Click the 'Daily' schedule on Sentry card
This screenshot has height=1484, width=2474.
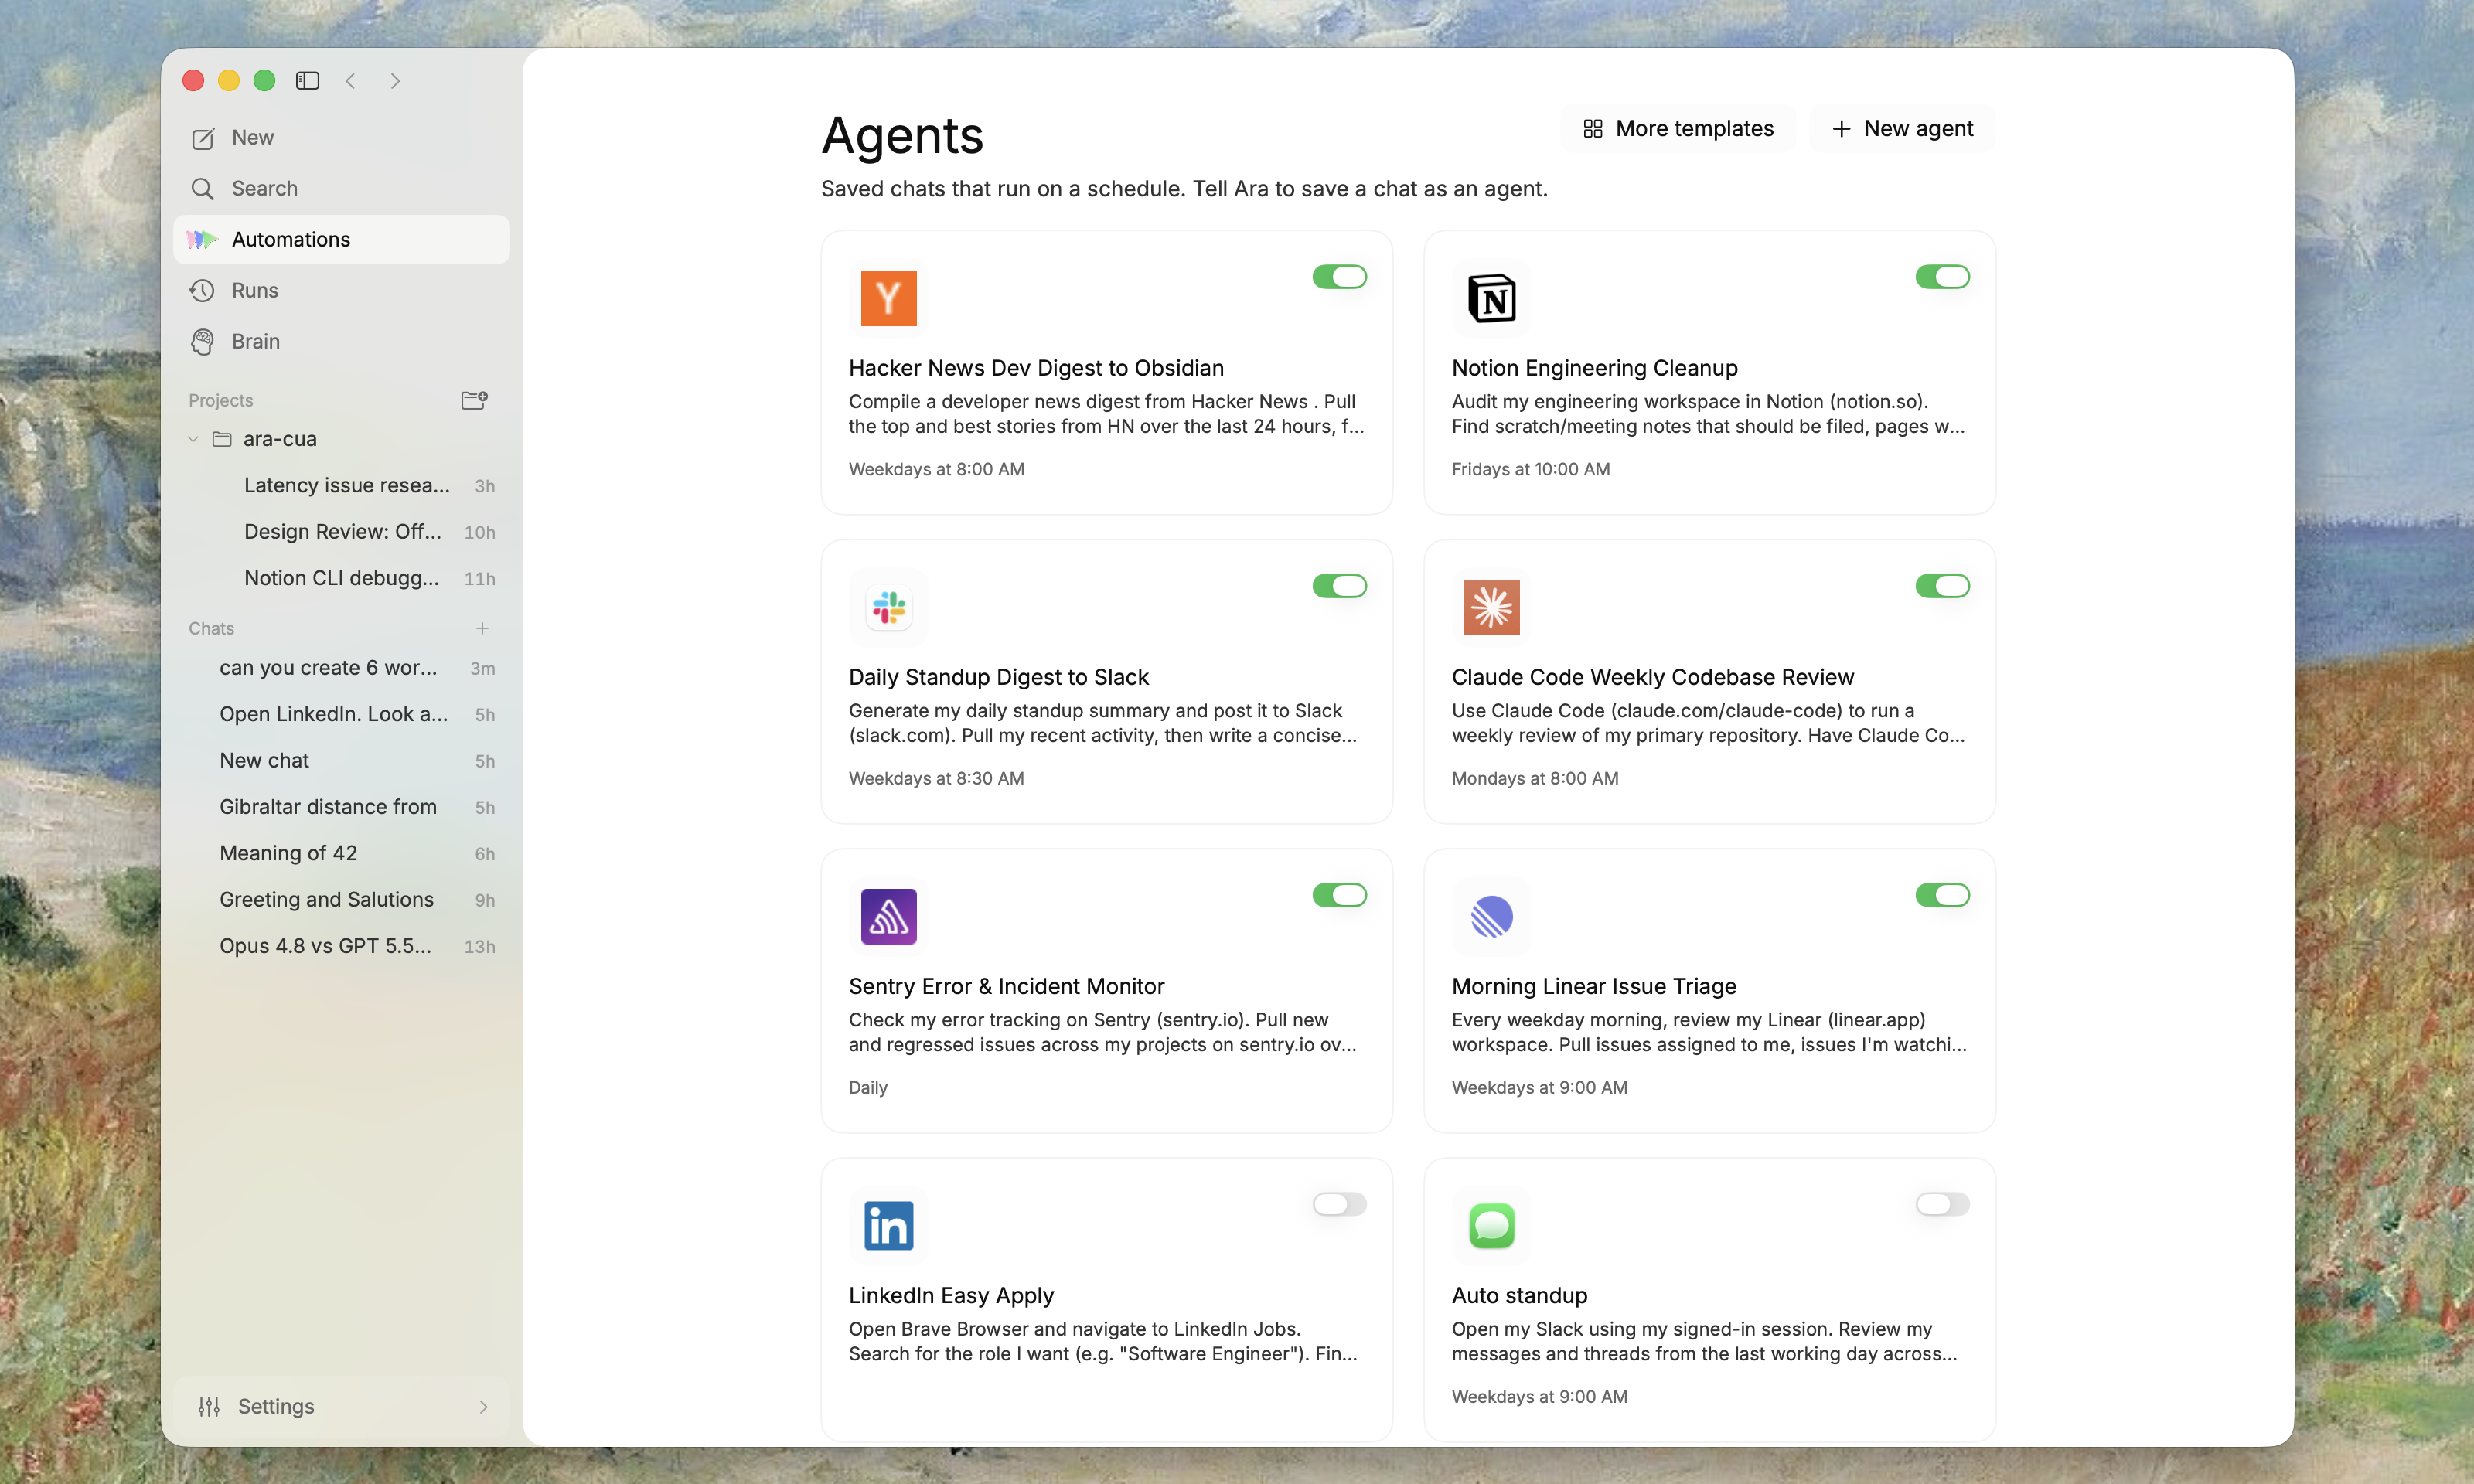[x=868, y=1087]
